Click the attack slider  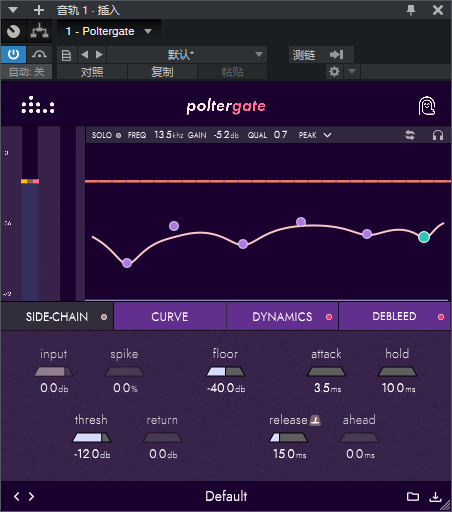pyautogui.click(x=326, y=372)
